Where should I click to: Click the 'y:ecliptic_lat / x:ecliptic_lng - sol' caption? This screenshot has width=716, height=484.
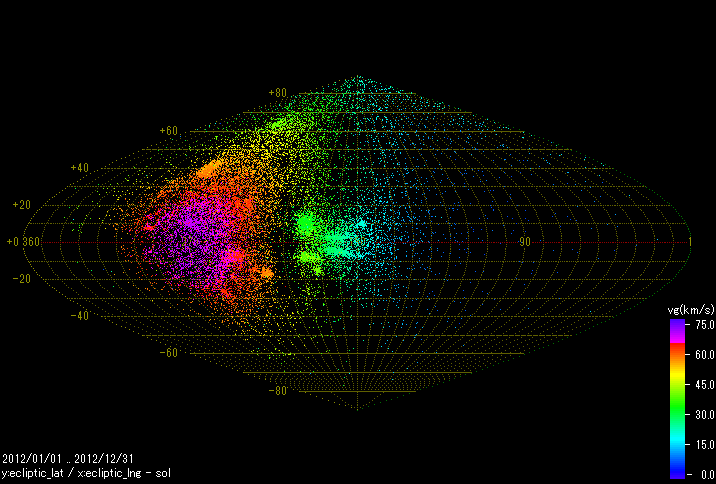86,473
